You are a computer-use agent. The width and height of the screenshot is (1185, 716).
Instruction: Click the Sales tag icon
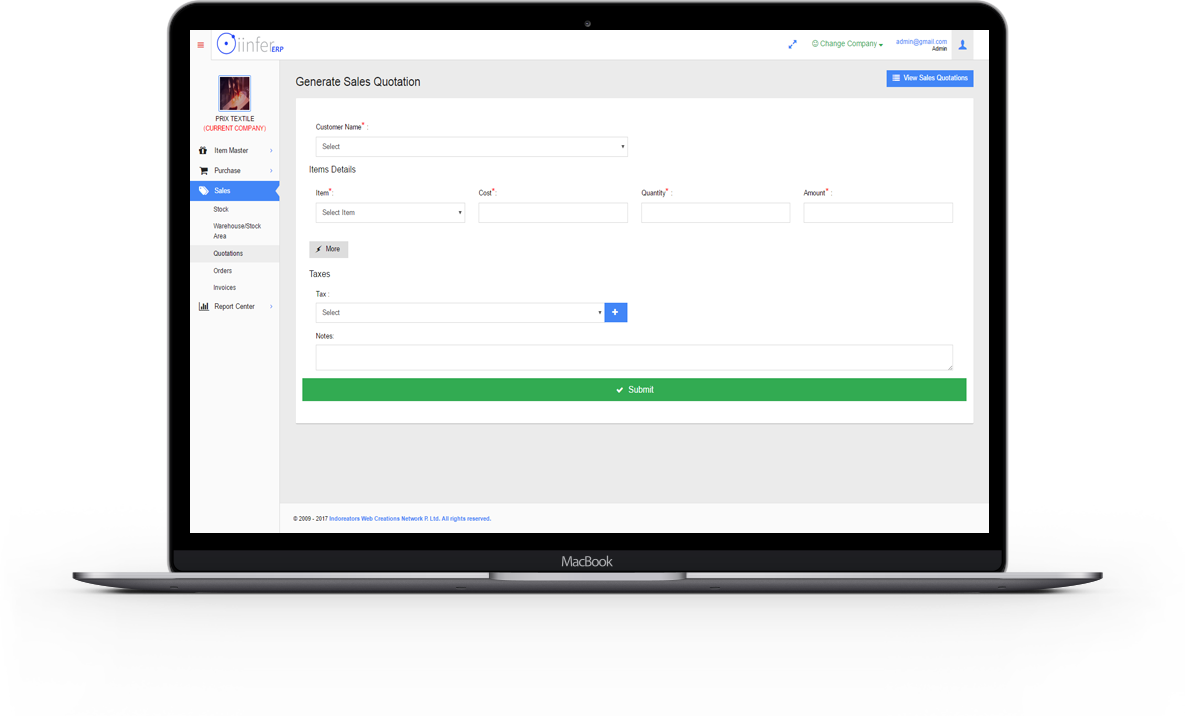tap(203, 191)
